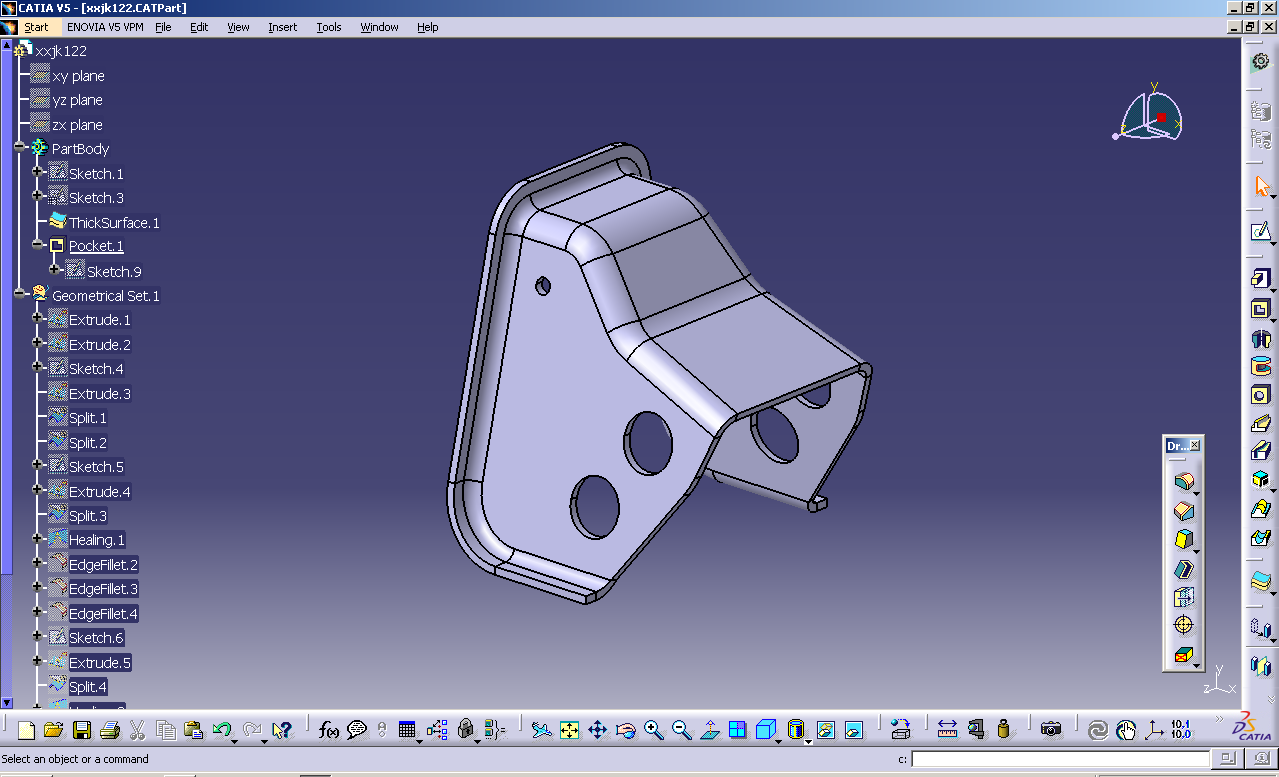Expand the Sketch.1 node in the tree
1279x777 pixels.
point(37,172)
